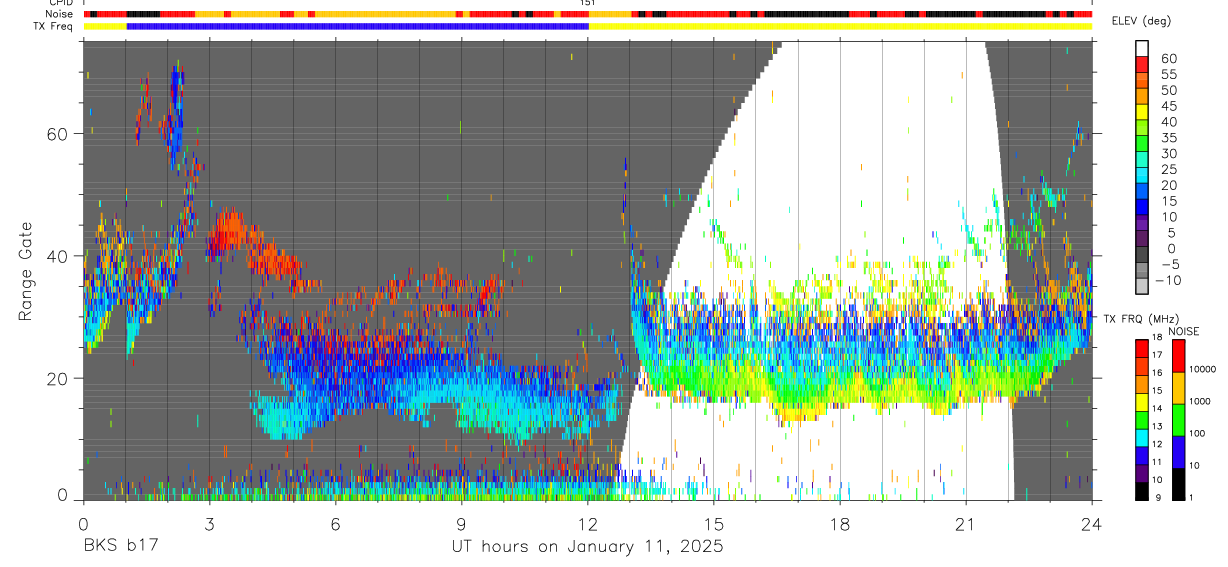This screenshot has width=1228, height=567.
Task: Click the x-axis tick label '6'
Action: click(x=335, y=523)
